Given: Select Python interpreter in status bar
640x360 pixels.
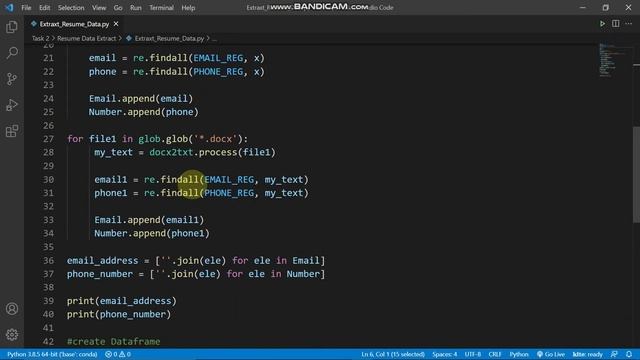Looking at the screenshot, I should coord(52,354).
